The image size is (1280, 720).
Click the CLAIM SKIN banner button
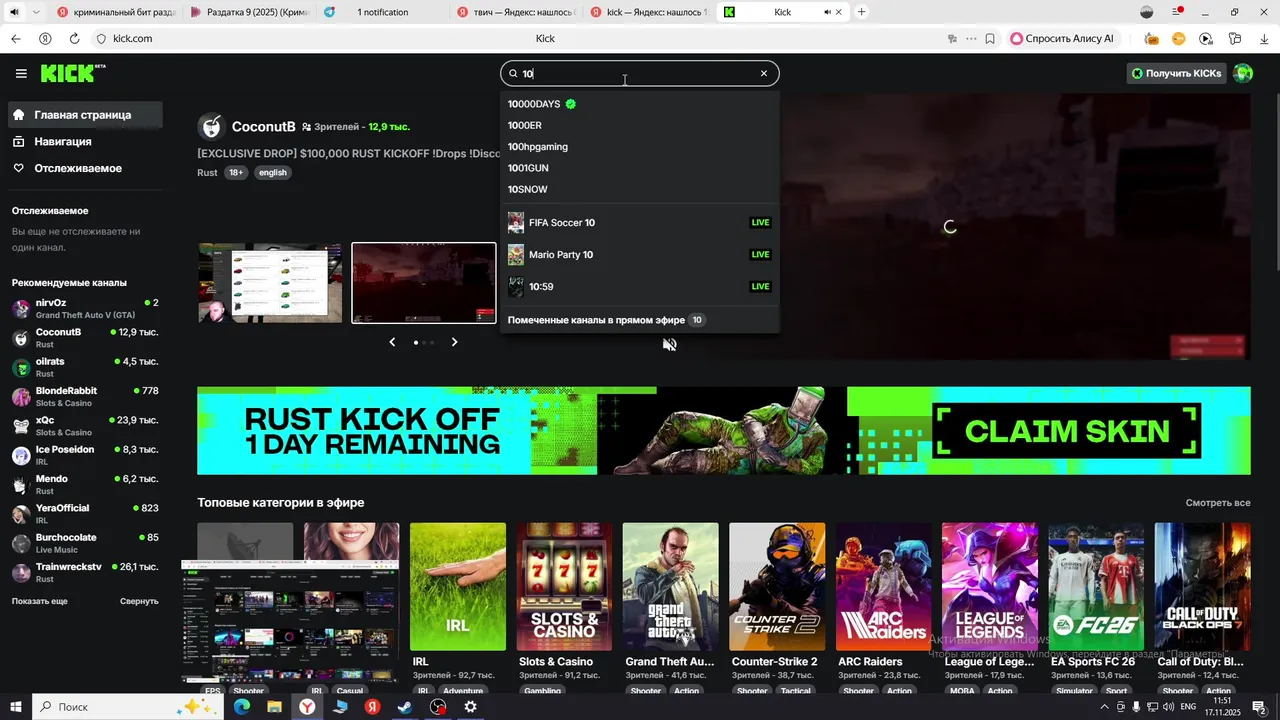click(x=1067, y=431)
